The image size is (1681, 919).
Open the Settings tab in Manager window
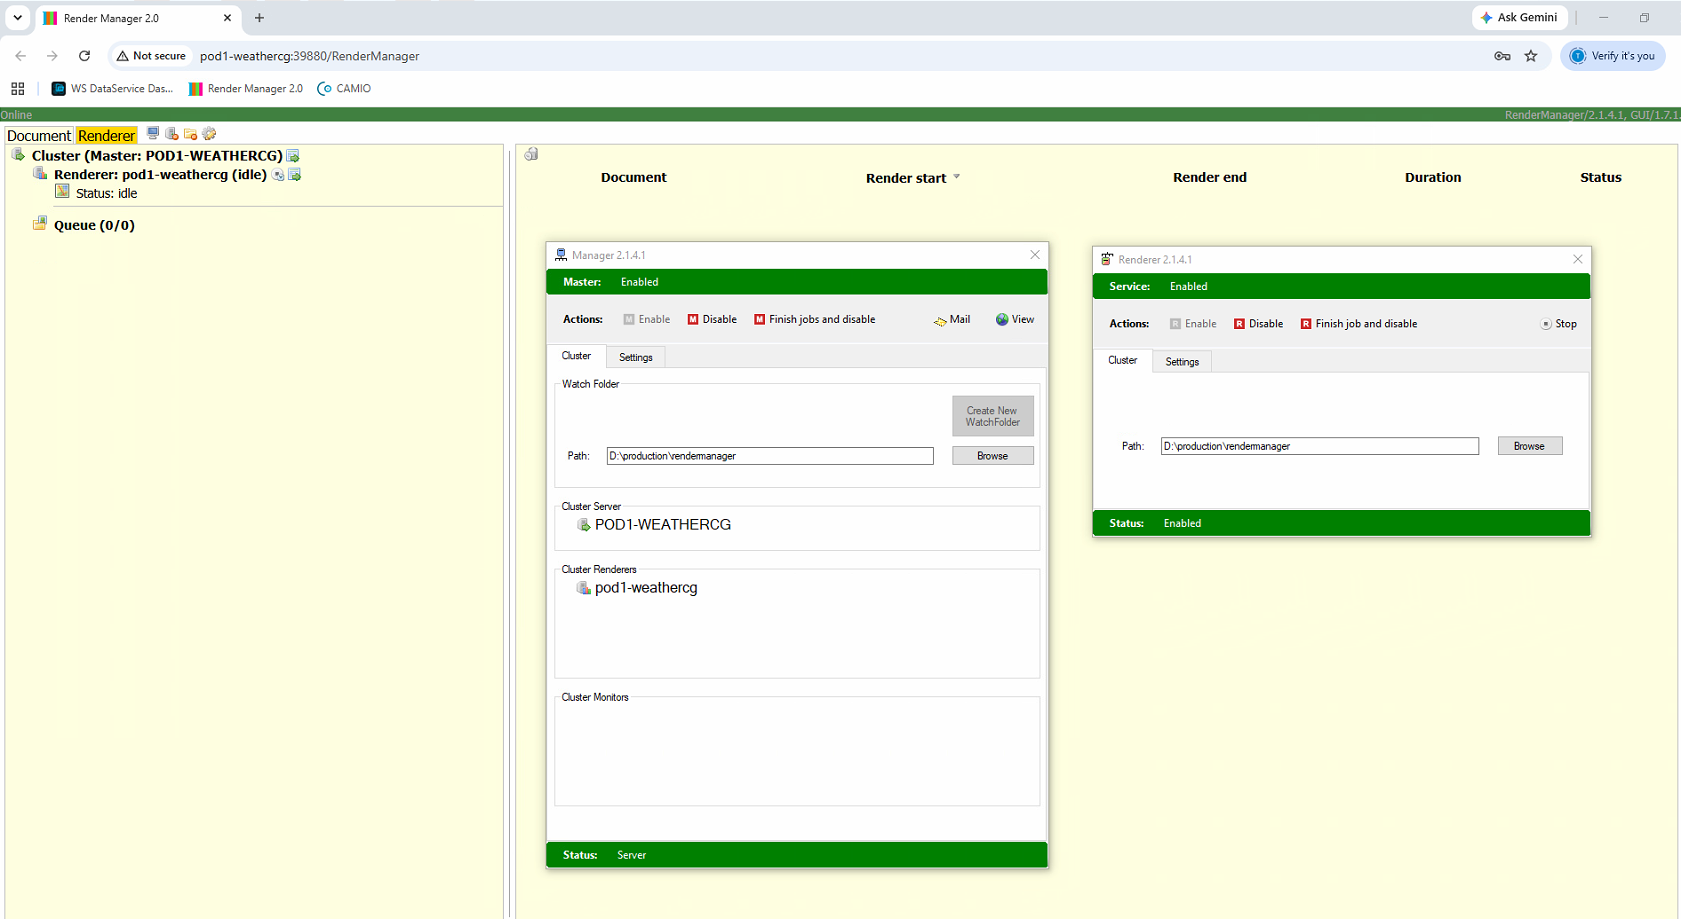click(x=635, y=357)
